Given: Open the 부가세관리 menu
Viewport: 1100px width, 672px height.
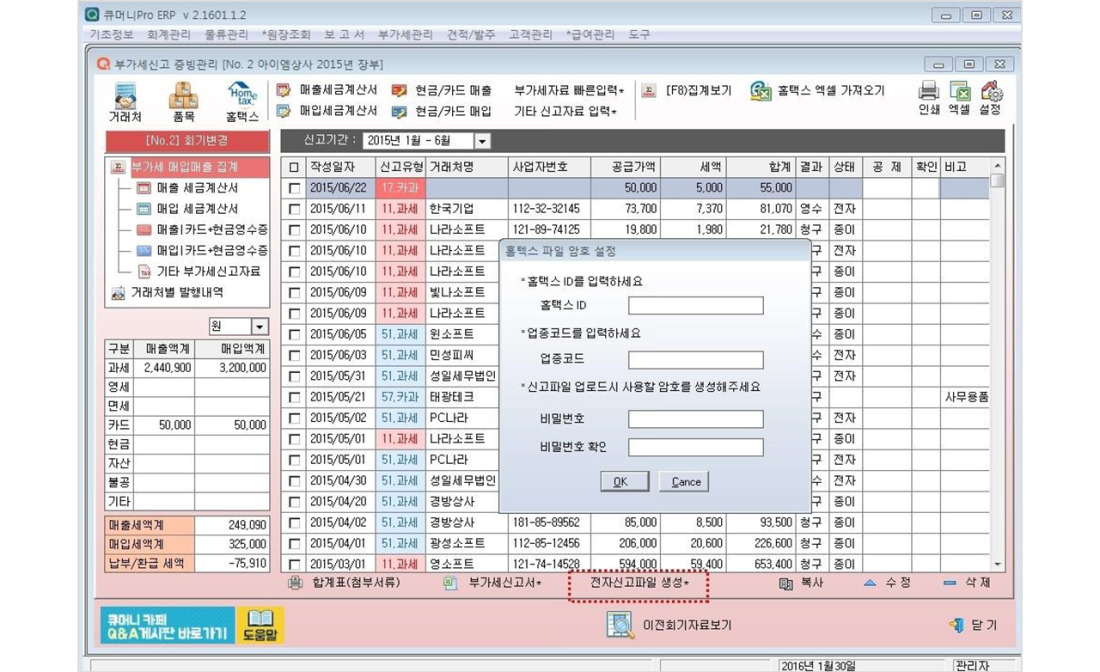Looking at the screenshot, I should (x=405, y=34).
